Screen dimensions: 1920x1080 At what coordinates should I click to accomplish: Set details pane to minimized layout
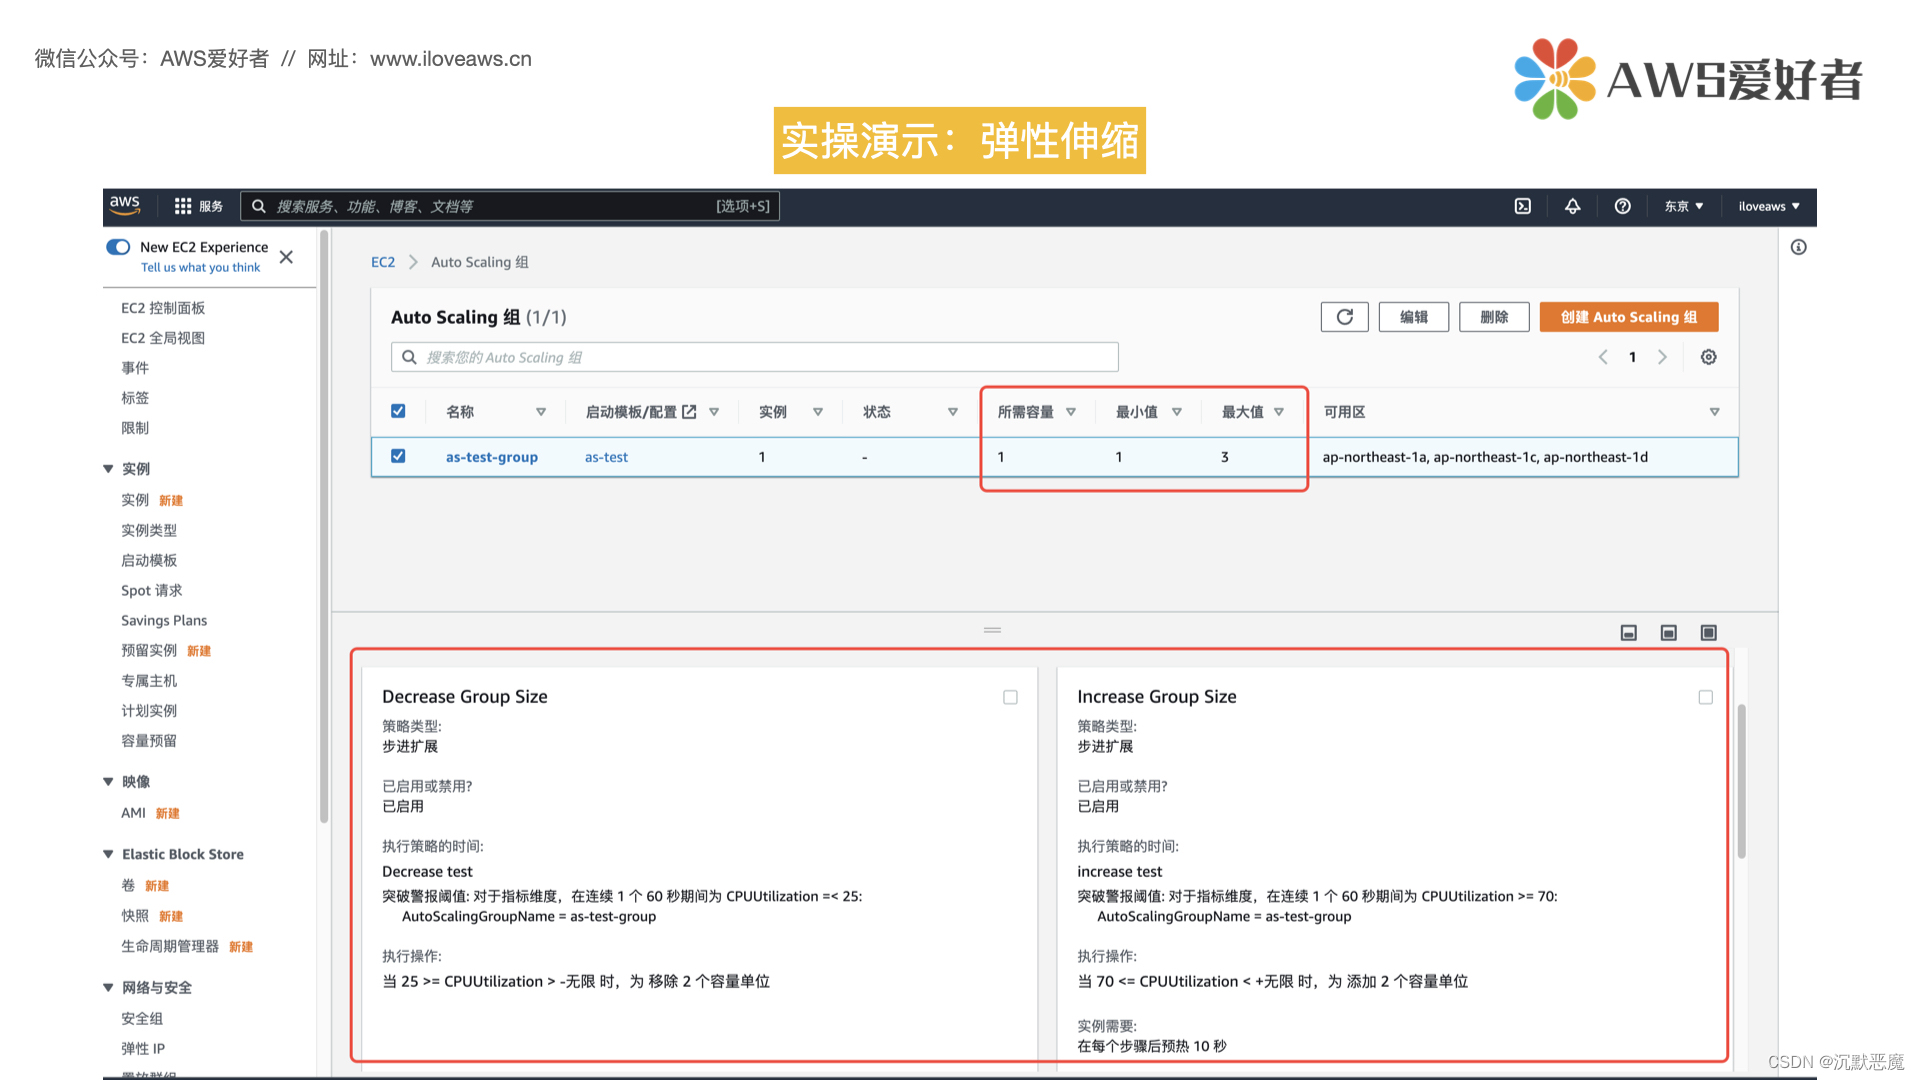click(1628, 633)
